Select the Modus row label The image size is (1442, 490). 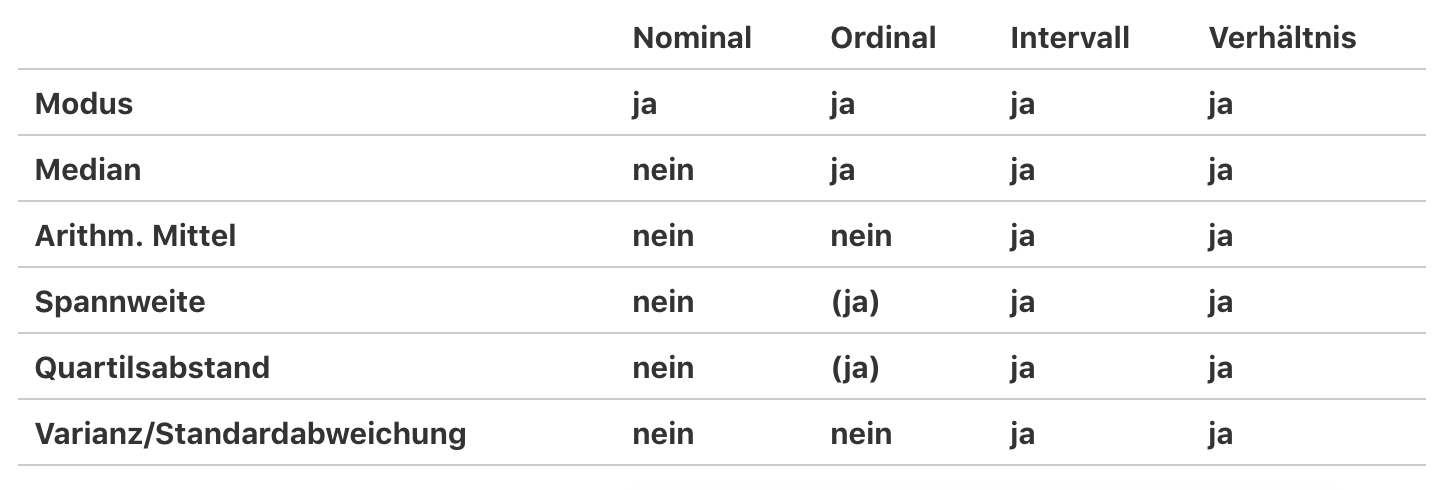[x=84, y=103]
